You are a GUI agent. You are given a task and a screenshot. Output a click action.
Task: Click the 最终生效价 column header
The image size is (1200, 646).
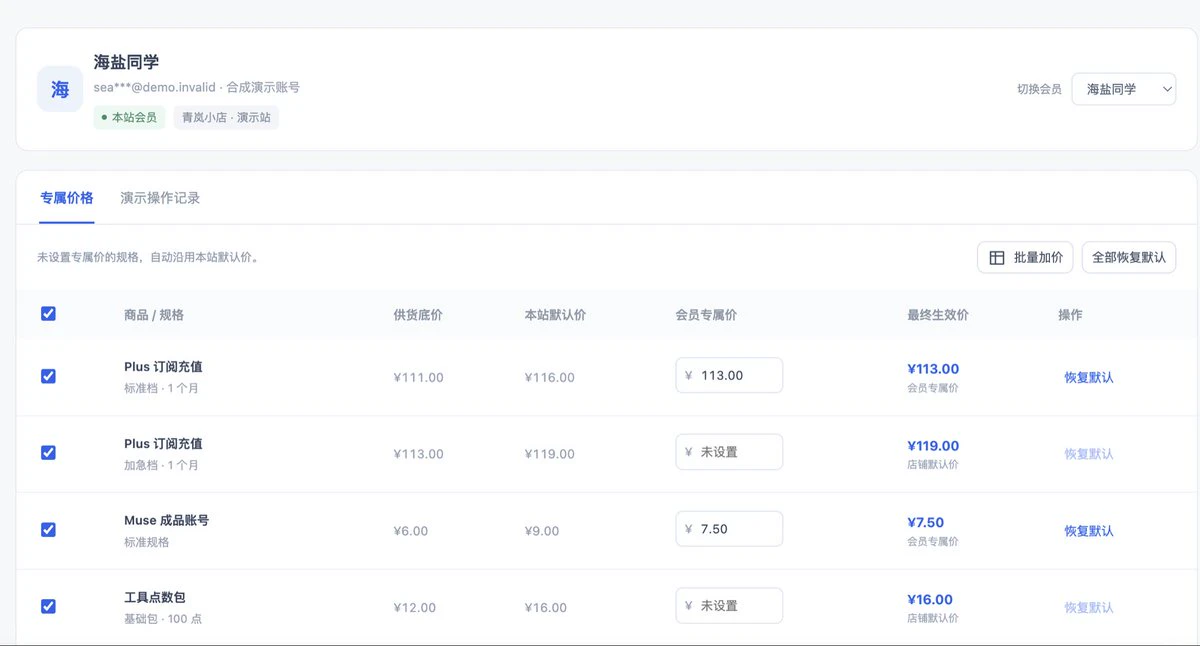938,315
